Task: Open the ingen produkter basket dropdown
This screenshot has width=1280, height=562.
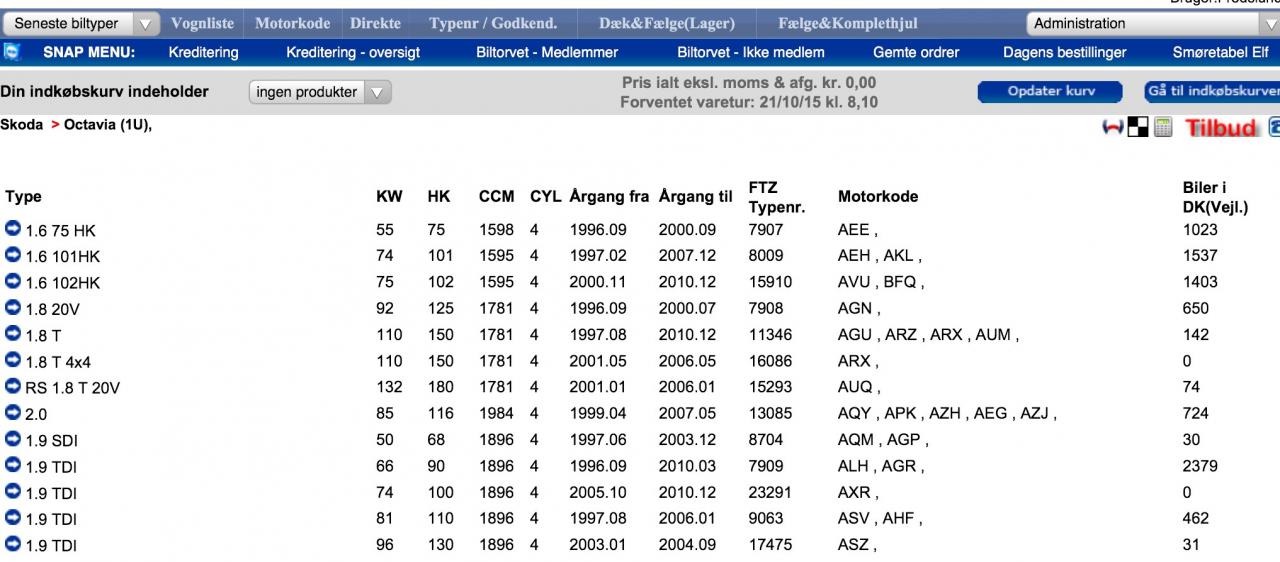Action: pyautogui.click(x=319, y=92)
